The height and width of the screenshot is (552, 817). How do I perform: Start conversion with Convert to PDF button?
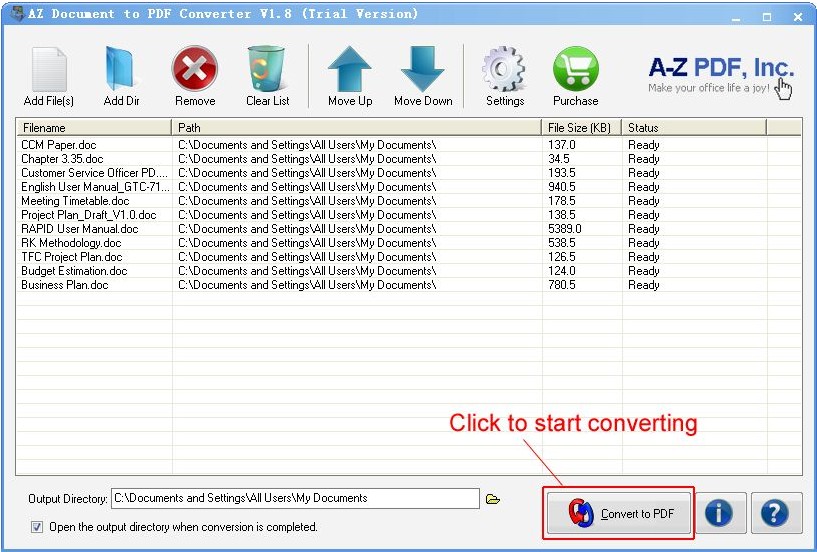pos(618,513)
